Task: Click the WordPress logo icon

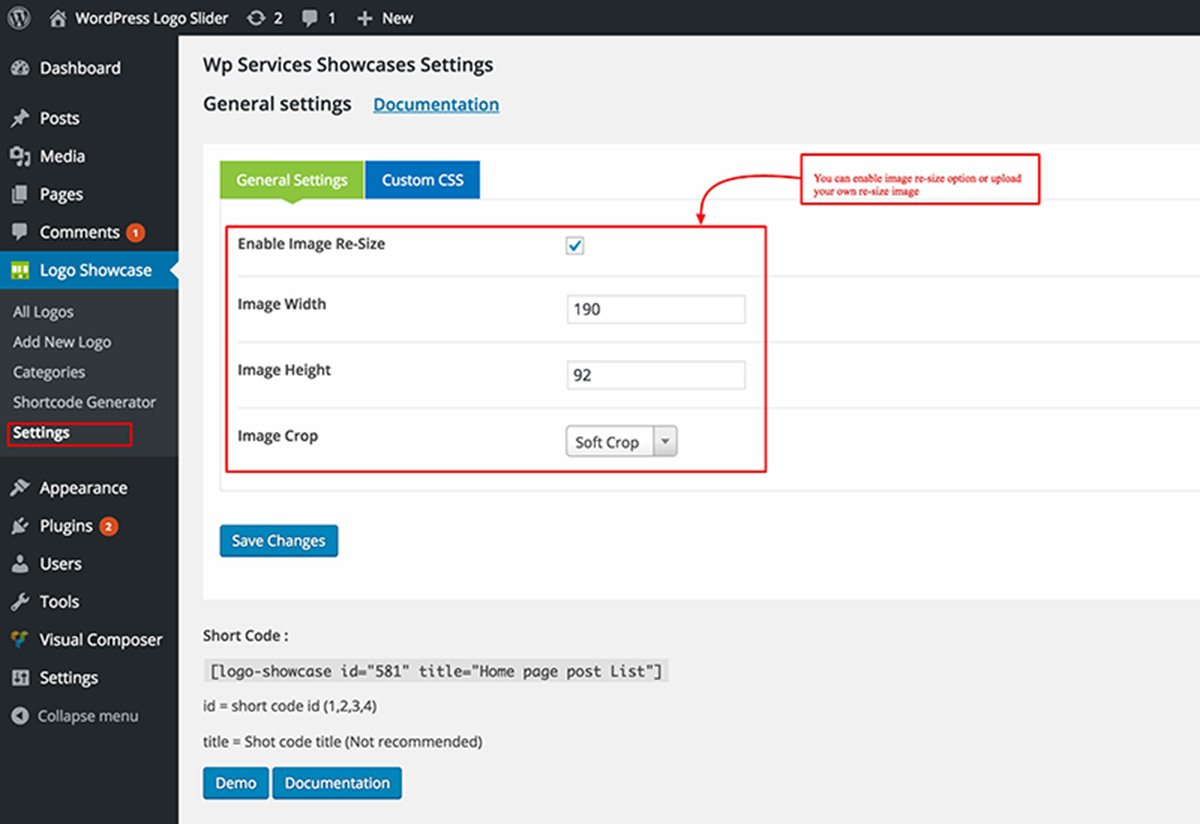Action: pyautogui.click(x=19, y=18)
